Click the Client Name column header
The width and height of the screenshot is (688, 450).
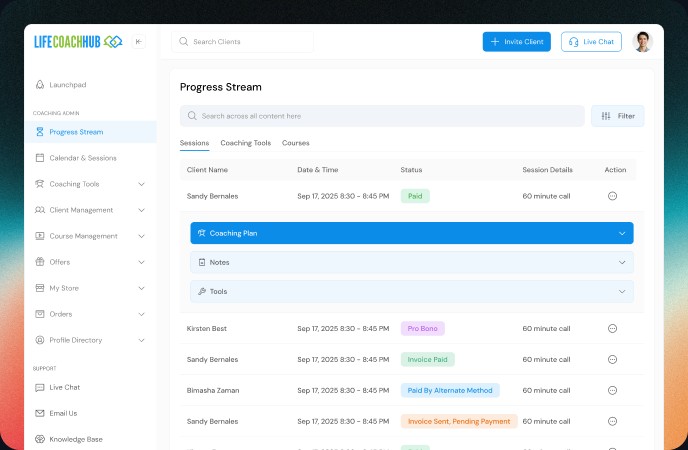[x=207, y=170]
